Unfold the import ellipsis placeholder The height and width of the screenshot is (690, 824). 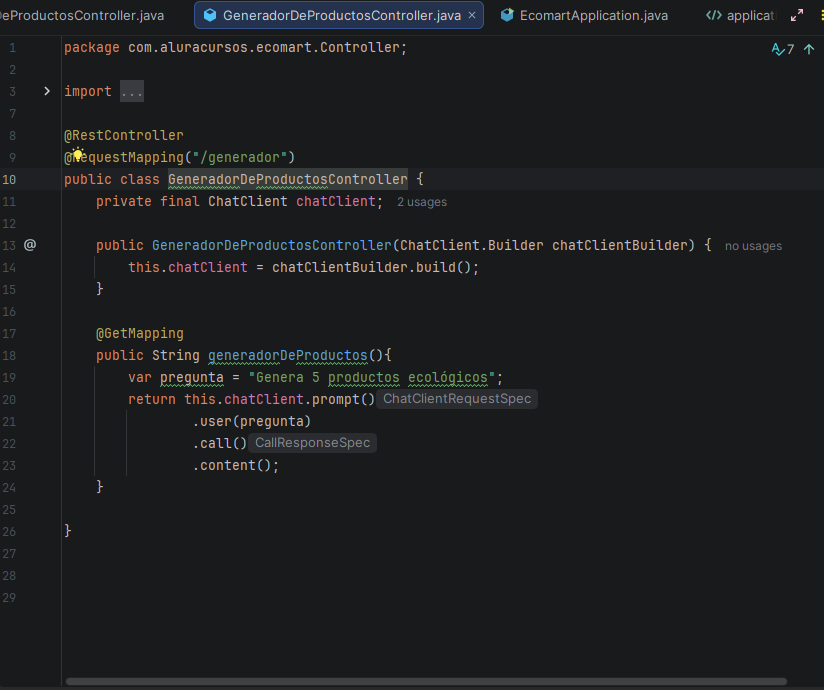point(132,91)
